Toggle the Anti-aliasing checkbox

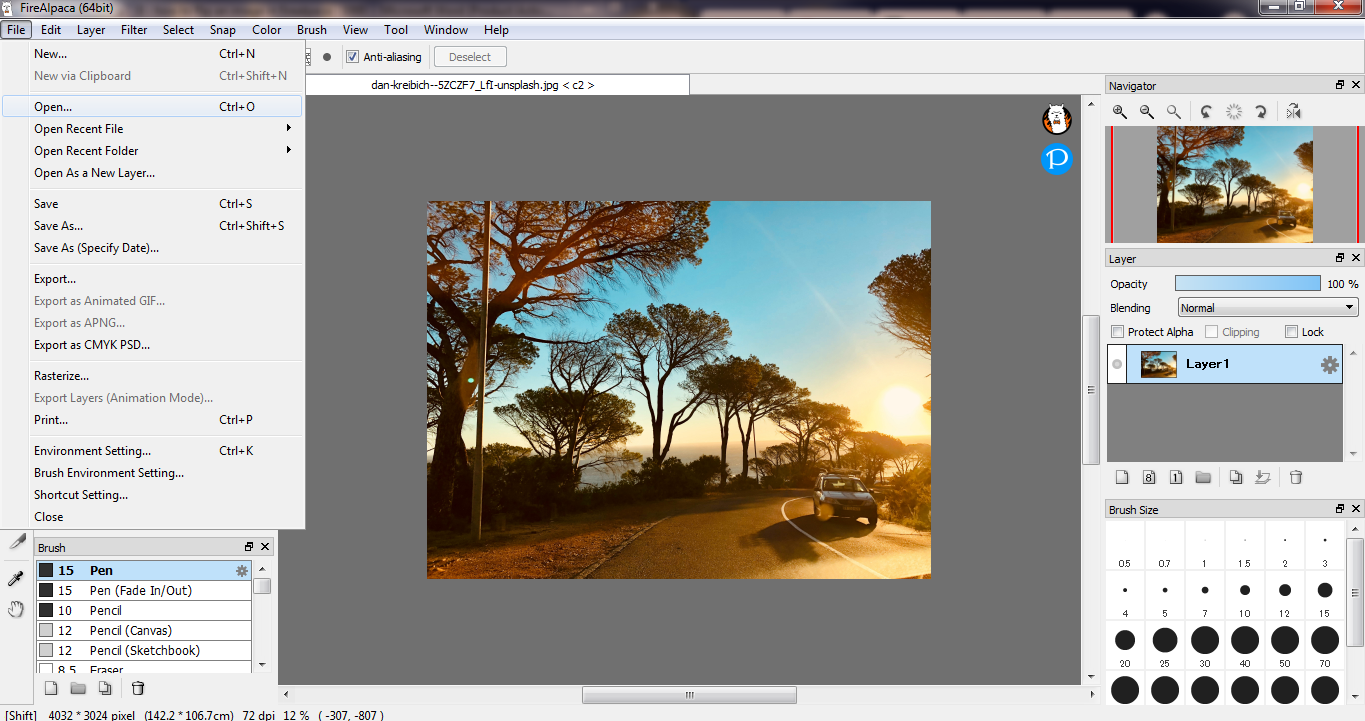[x=352, y=57]
